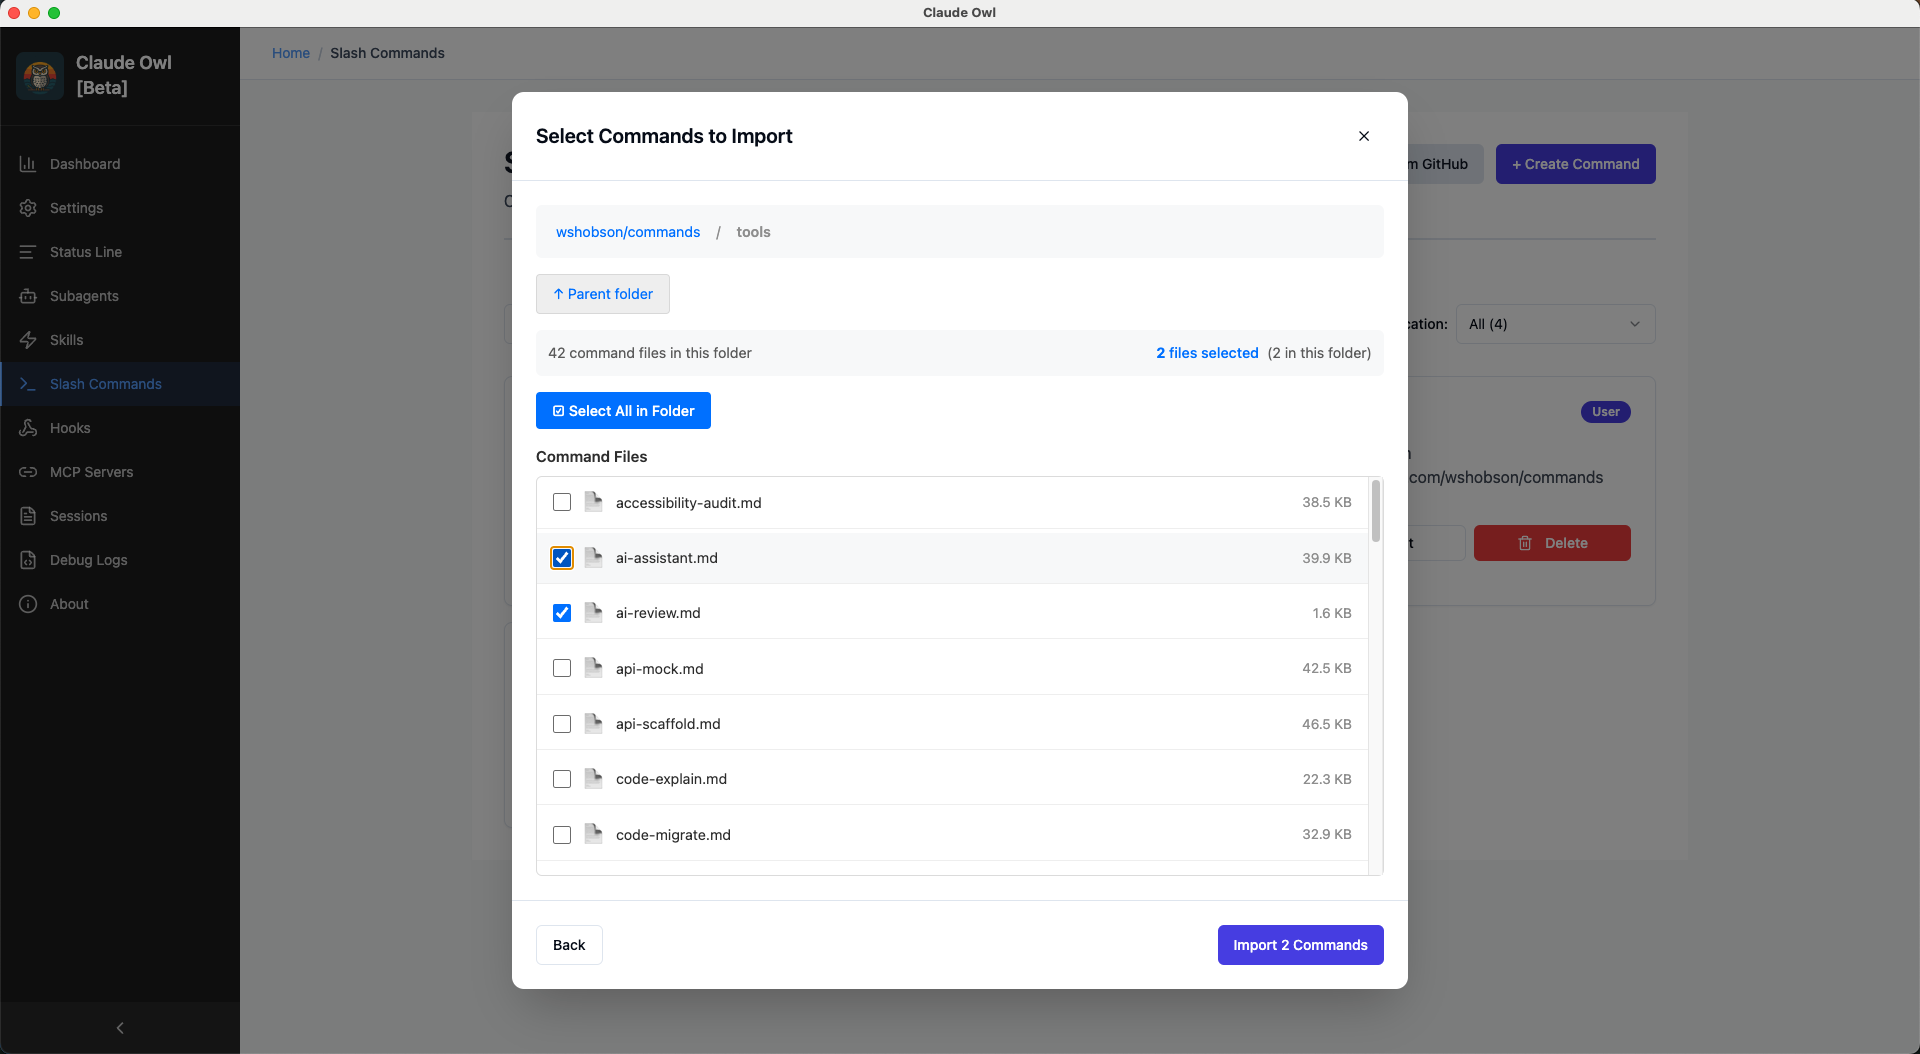
Task: View the Sessions panel
Action: pyautogui.click(x=79, y=516)
